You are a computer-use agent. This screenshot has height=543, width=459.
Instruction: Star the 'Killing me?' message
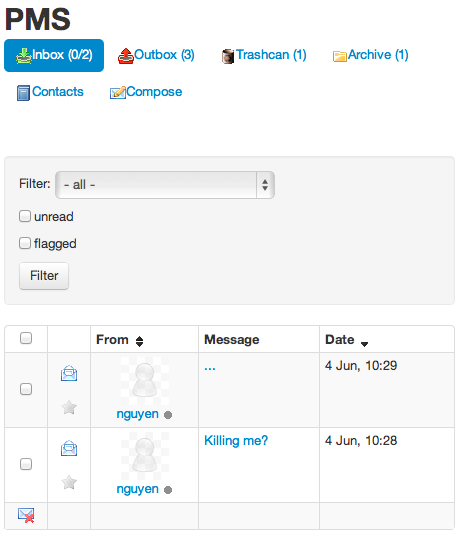[x=69, y=482]
